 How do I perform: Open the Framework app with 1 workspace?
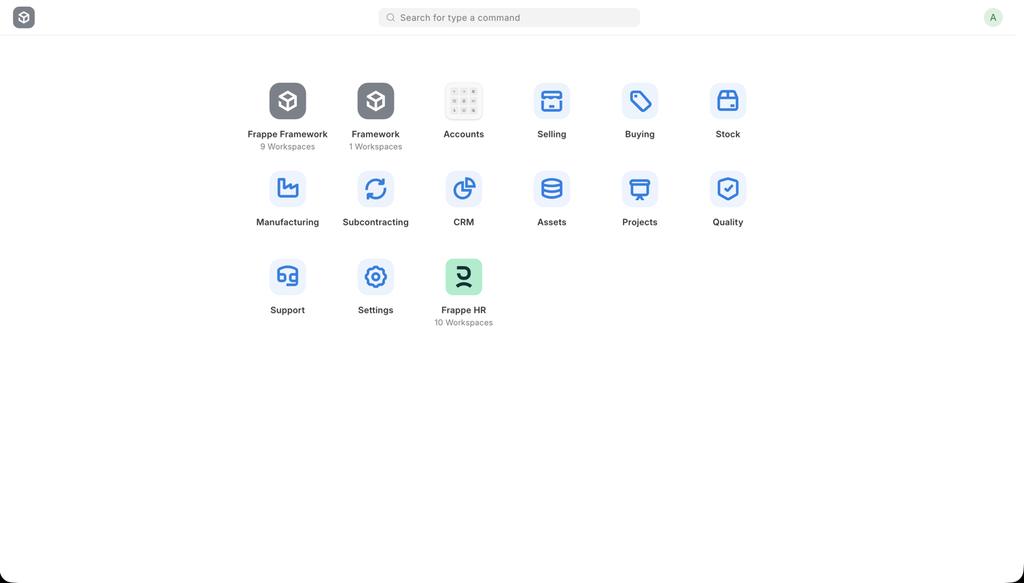coord(376,101)
